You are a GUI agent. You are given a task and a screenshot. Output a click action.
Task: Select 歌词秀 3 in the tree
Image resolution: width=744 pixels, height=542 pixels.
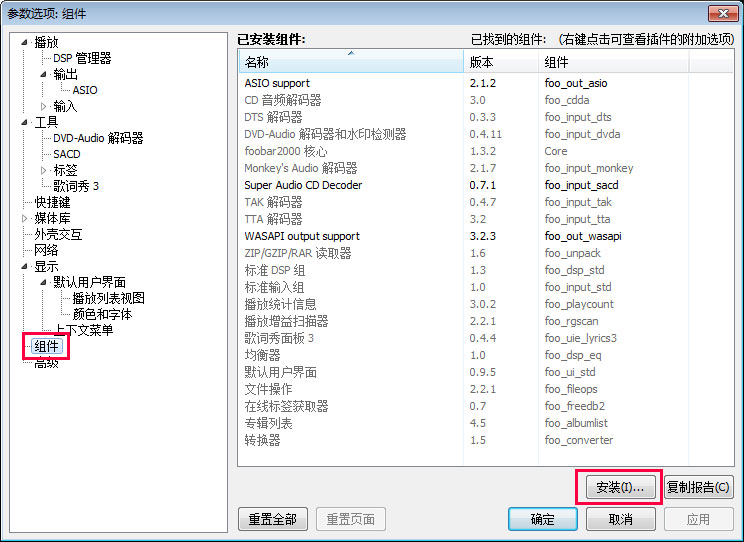click(76, 186)
